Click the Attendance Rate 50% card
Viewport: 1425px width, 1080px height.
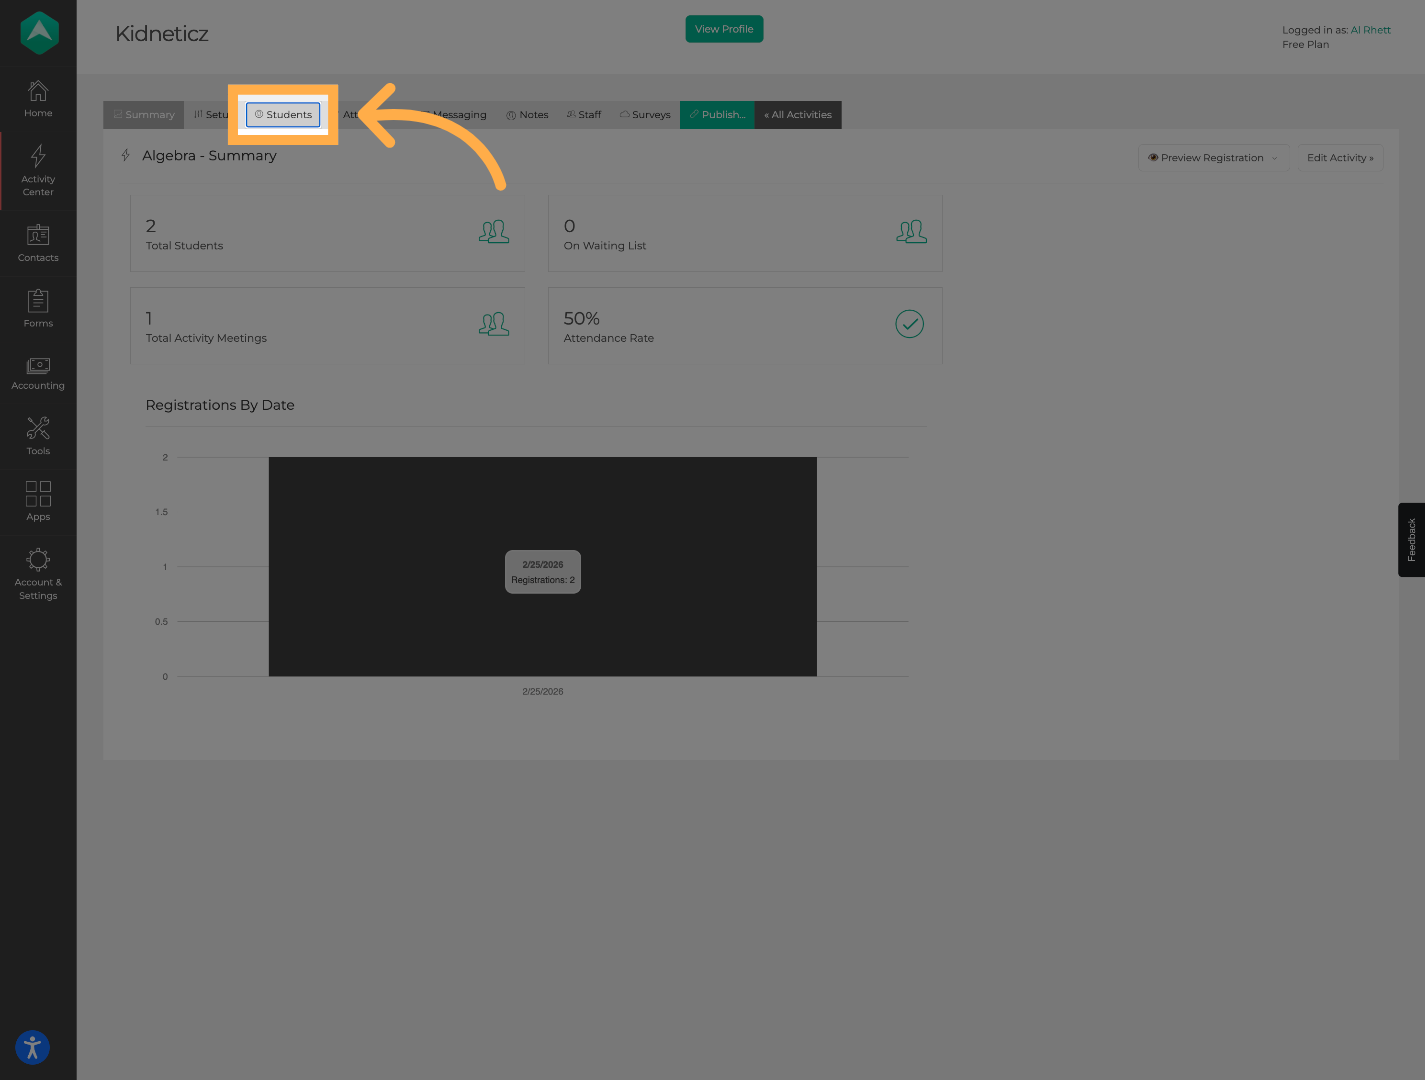tap(745, 325)
